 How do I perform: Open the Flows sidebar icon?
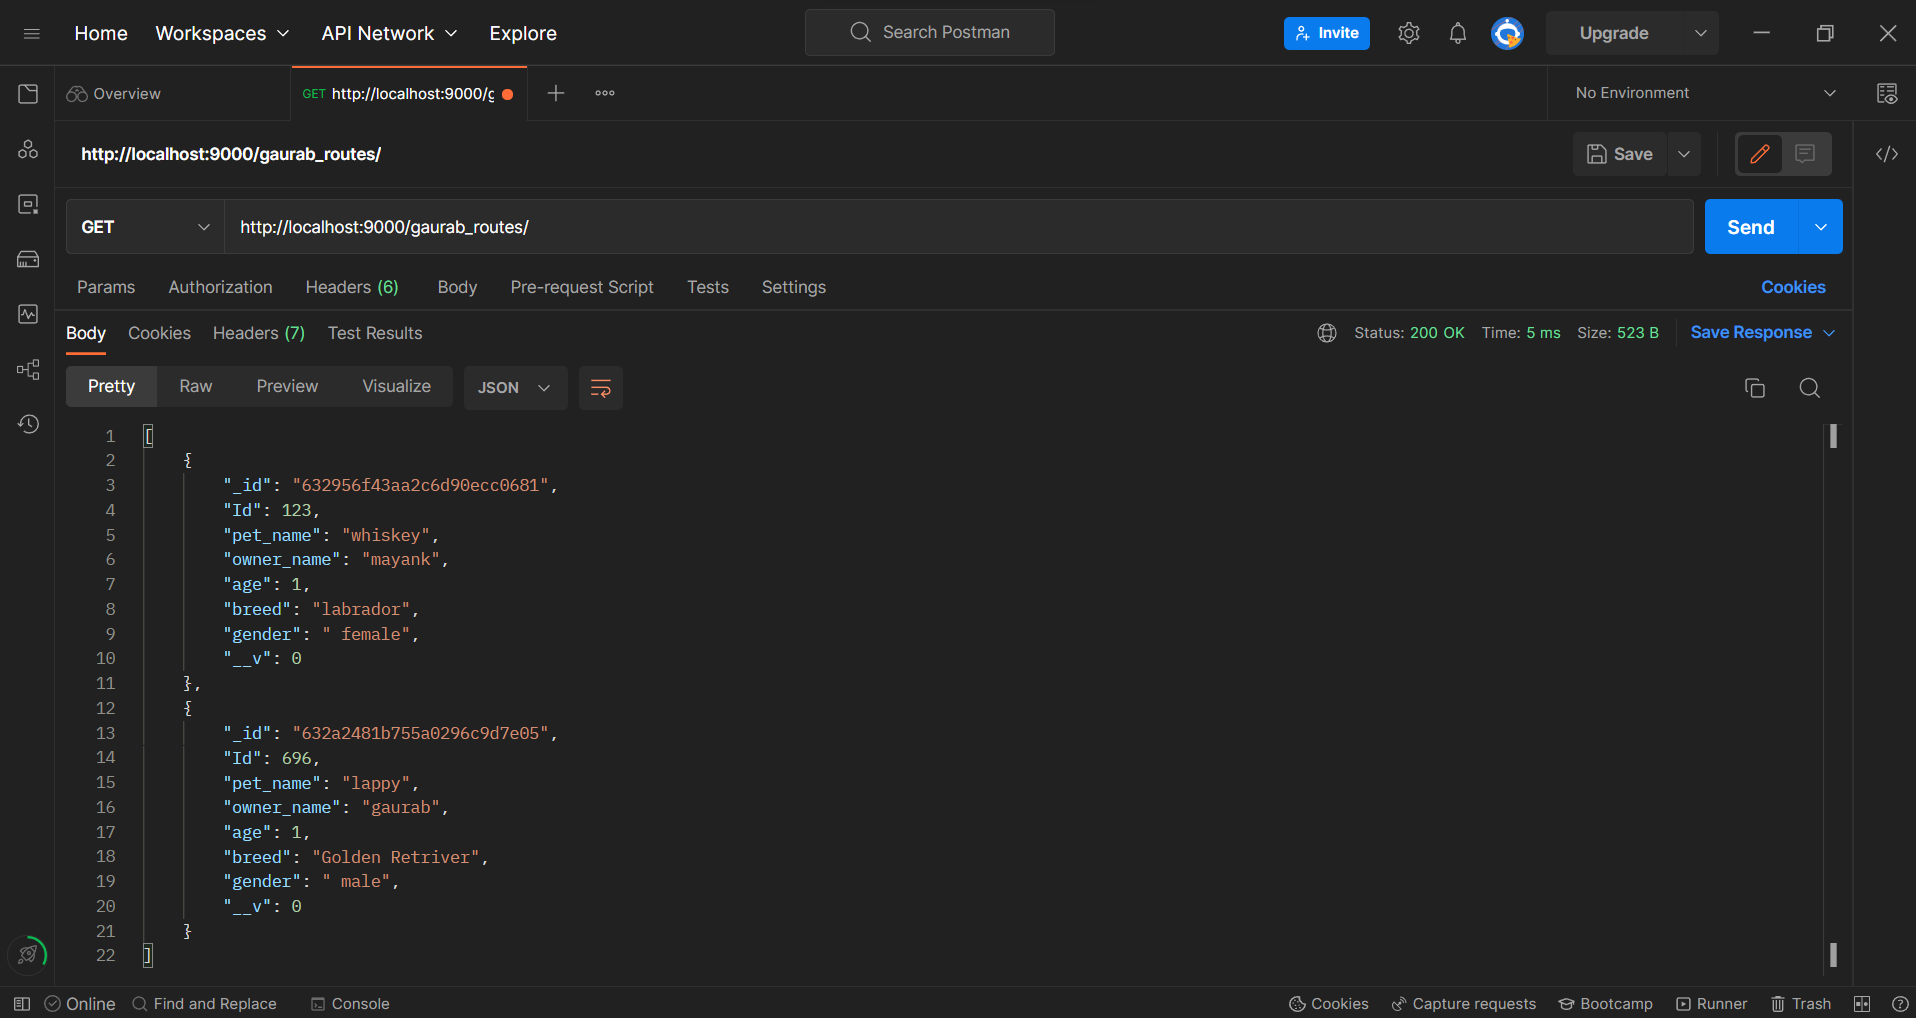point(27,370)
